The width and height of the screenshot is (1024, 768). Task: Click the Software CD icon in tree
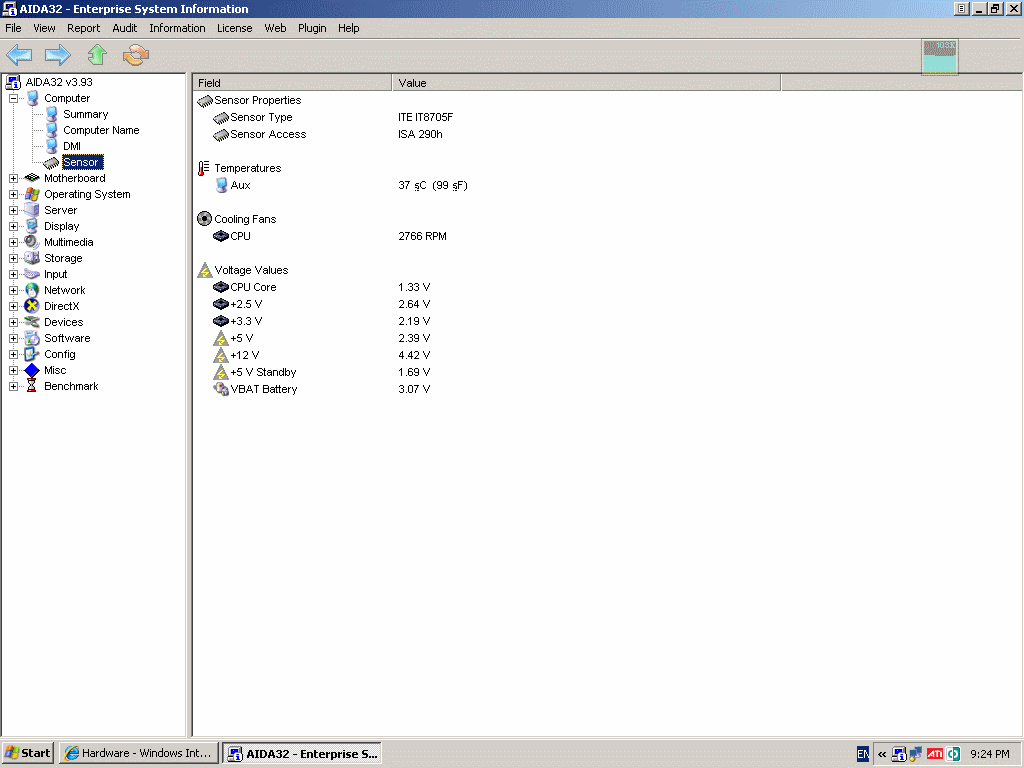[x=32, y=338]
